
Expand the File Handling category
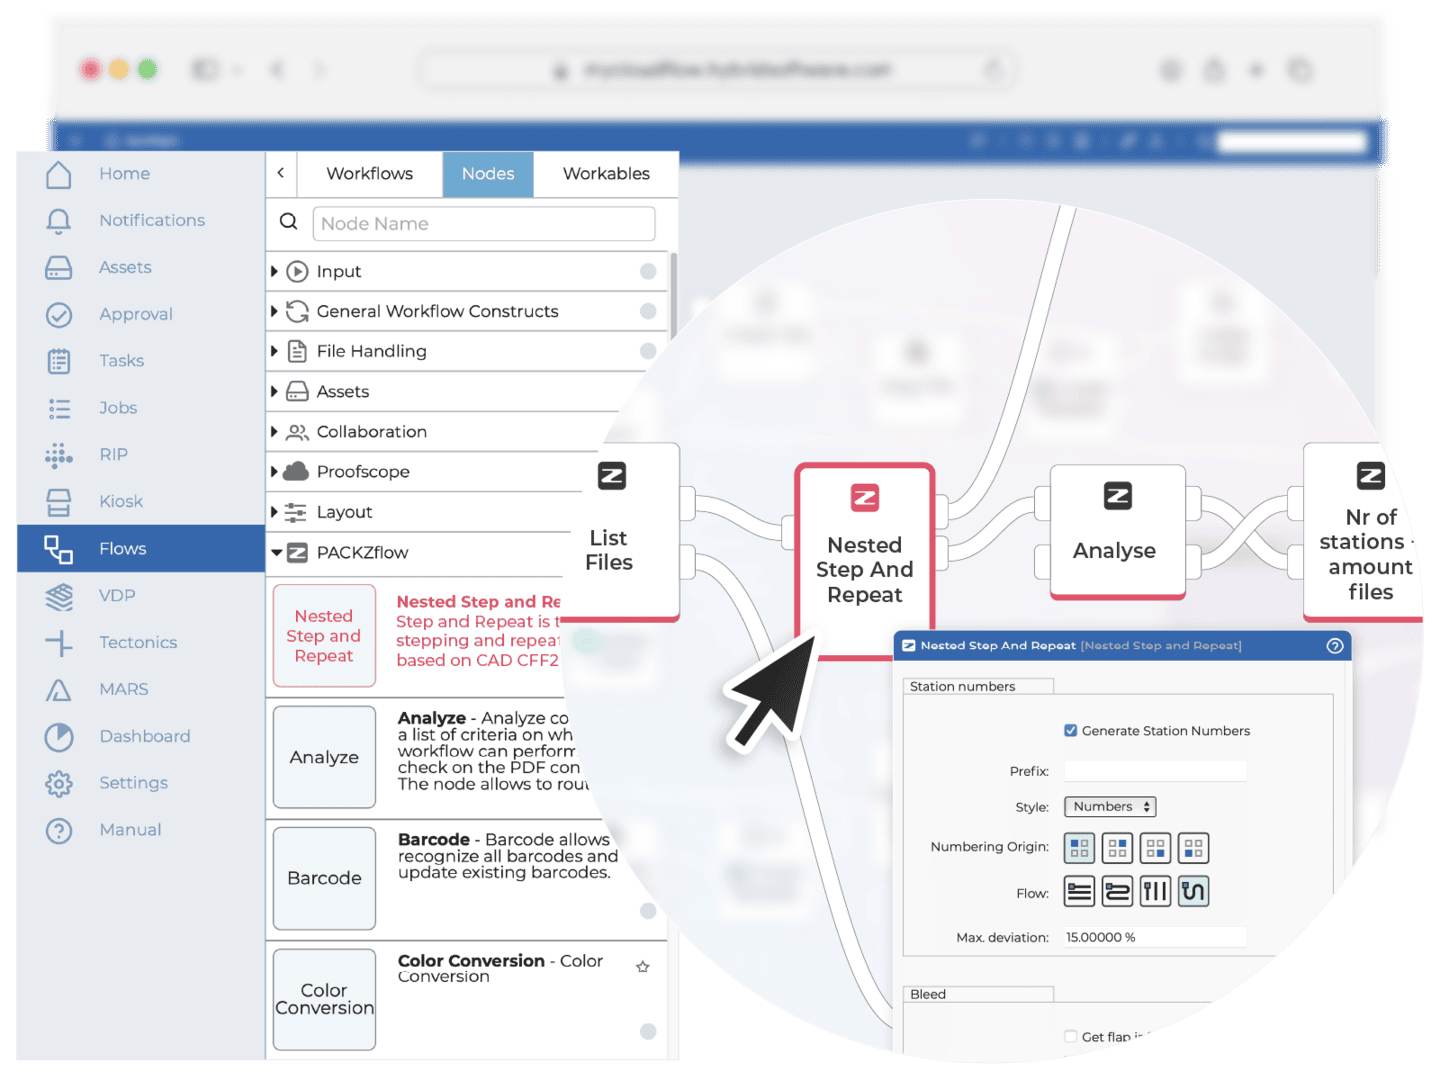point(275,352)
